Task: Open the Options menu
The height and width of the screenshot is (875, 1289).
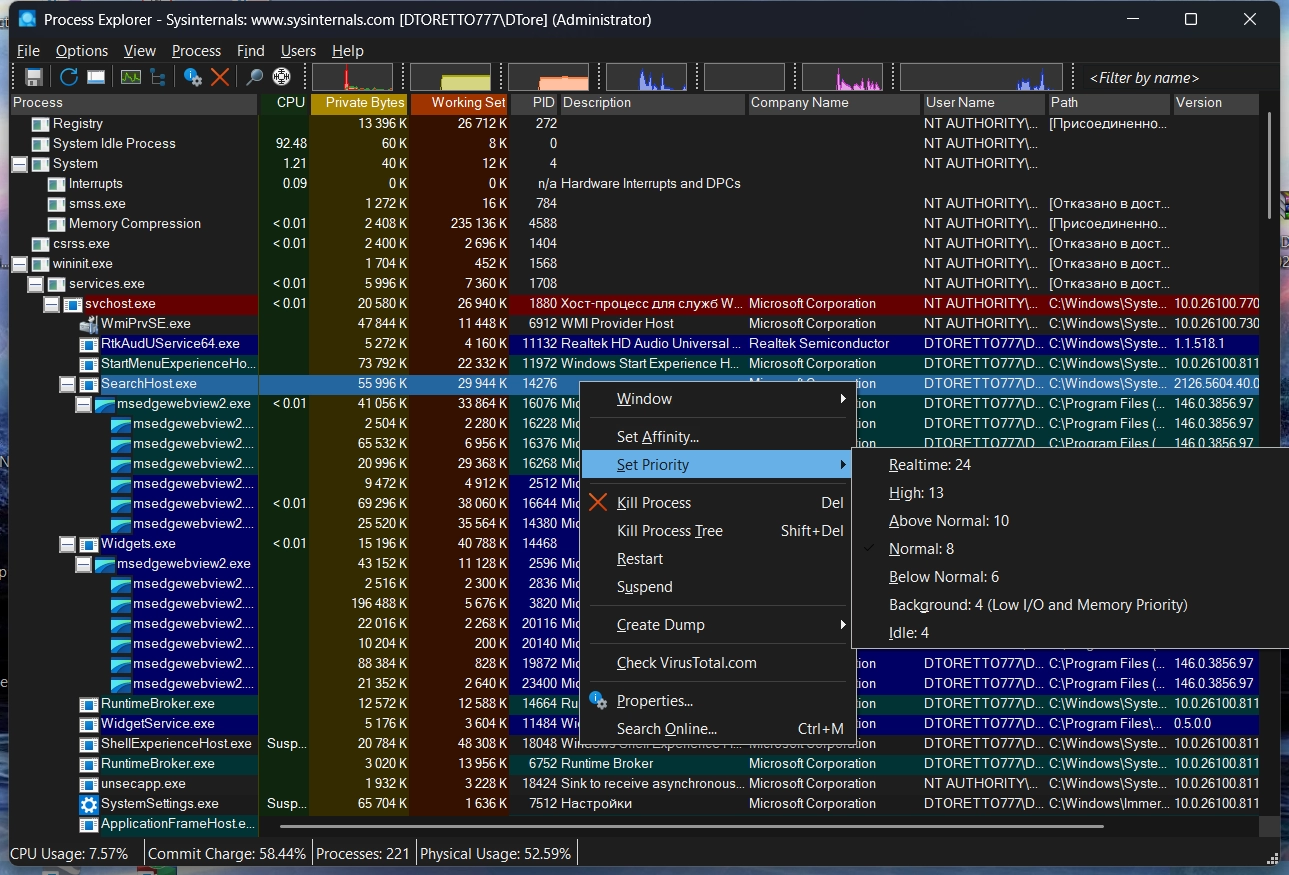Action: point(81,51)
